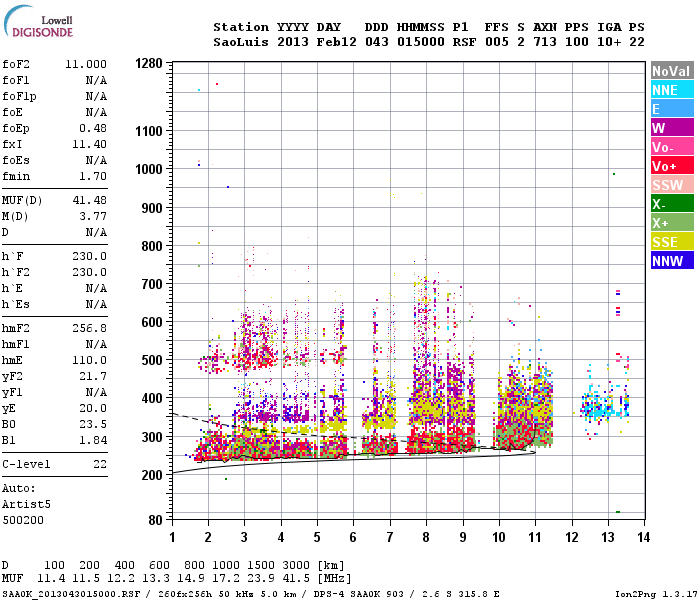This screenshot has width=700, height=600.
Task: Click the Ion2Png 1.3.17 version label
Action: 656,594
